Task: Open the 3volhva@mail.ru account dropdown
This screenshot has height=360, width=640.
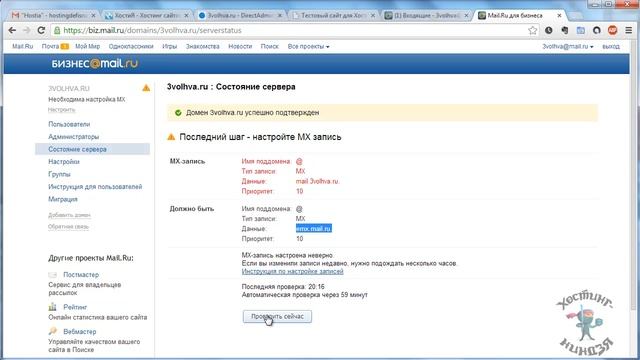Action: point(568,47)
